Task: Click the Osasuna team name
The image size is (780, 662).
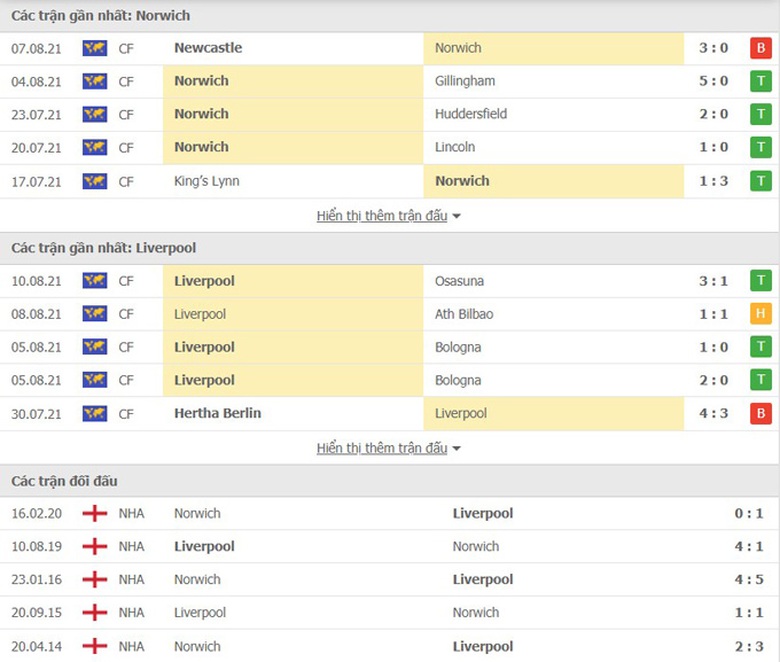Action: pos(460,281)
